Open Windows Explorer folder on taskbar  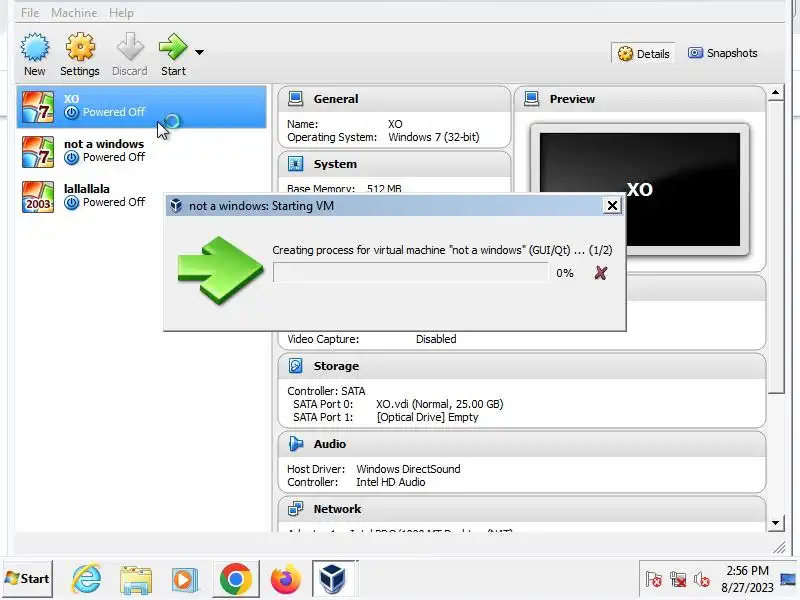click(x=136, y=580)
